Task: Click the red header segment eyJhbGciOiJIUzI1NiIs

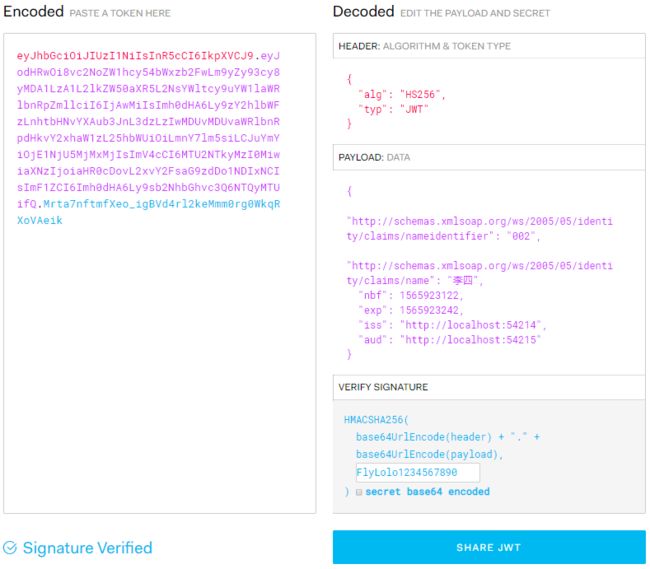Action: [135, 56]
